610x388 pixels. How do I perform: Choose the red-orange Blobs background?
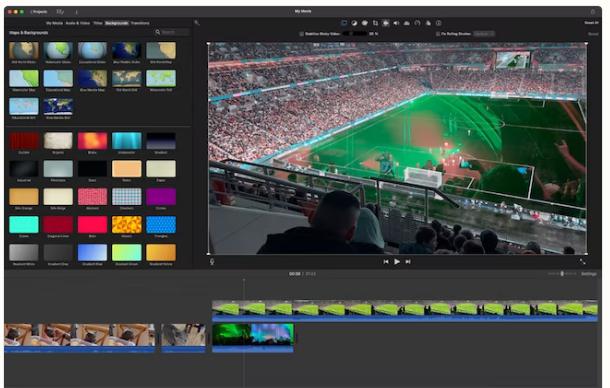92,140
